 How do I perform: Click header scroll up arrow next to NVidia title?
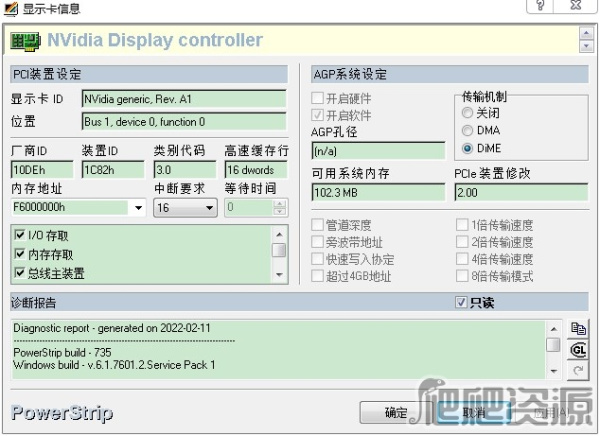pos(586,33)
